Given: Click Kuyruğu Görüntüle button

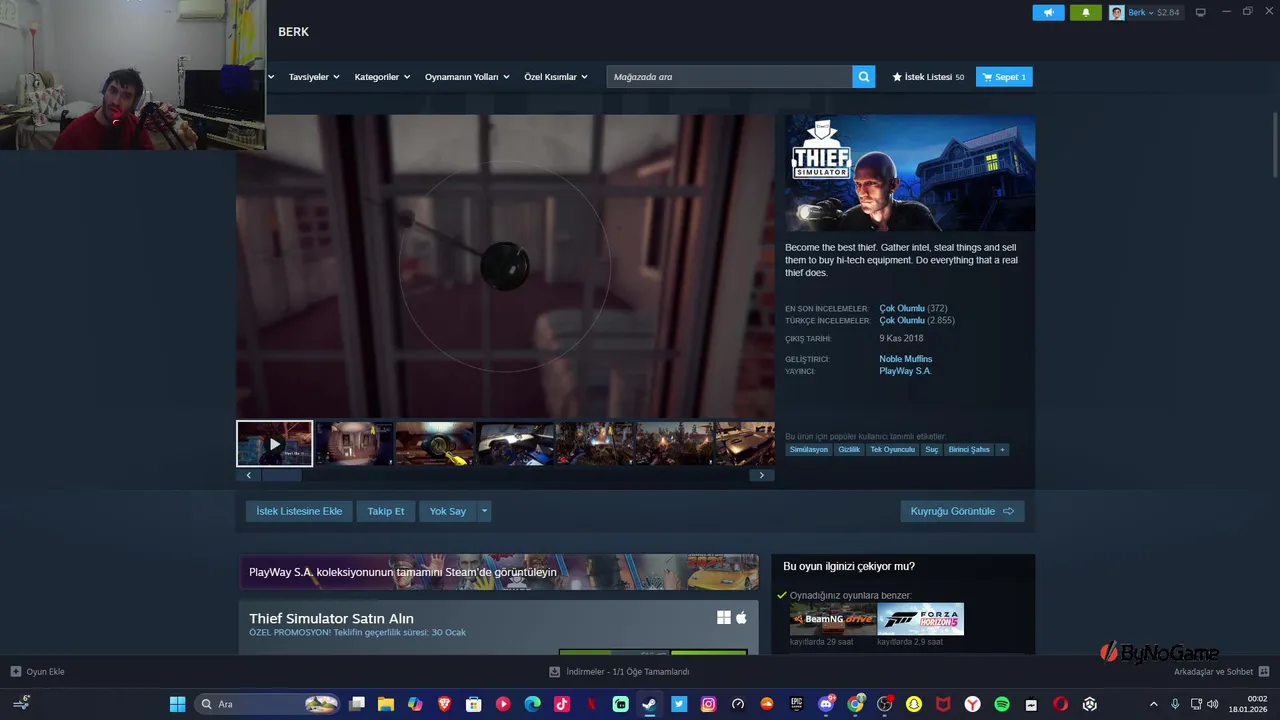Looking at the screenshot, I should (x=962, y=511).
